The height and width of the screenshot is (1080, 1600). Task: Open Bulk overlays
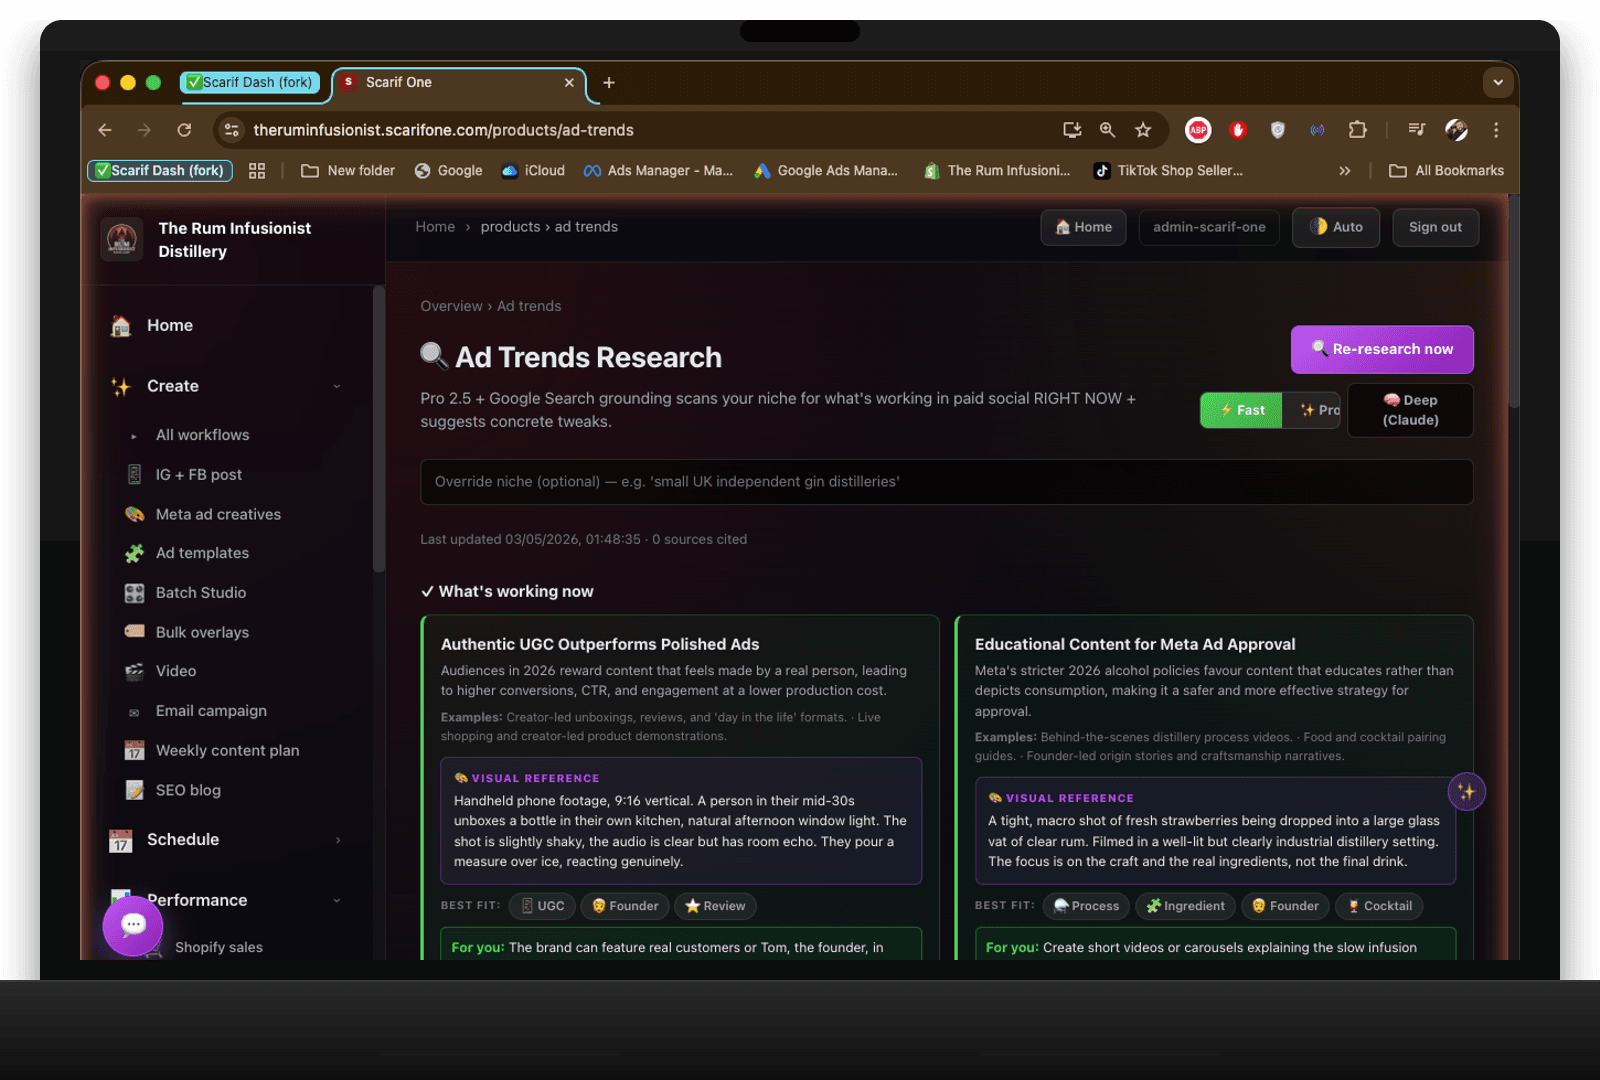[x=202, y=633]
